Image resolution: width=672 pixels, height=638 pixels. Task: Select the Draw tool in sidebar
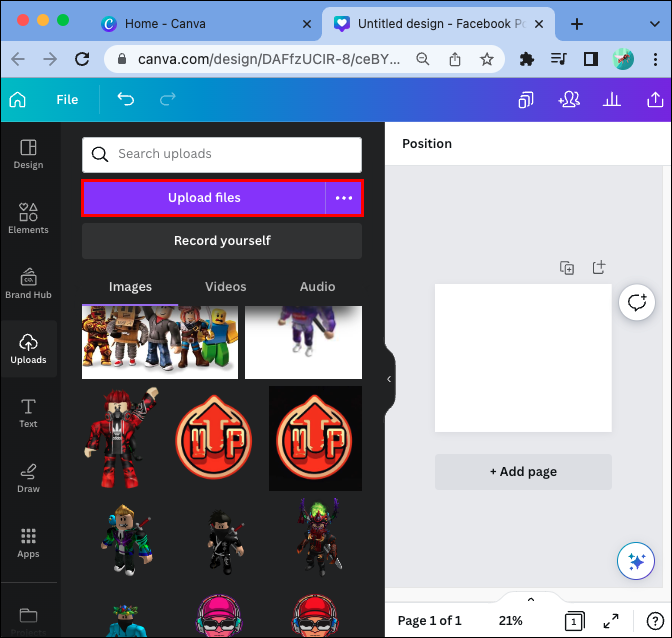pos(28,478)
